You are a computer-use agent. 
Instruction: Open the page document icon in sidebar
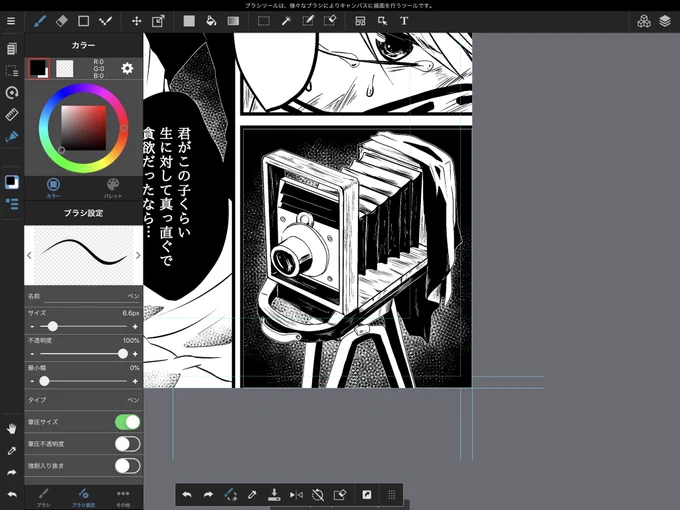[12, 49]
